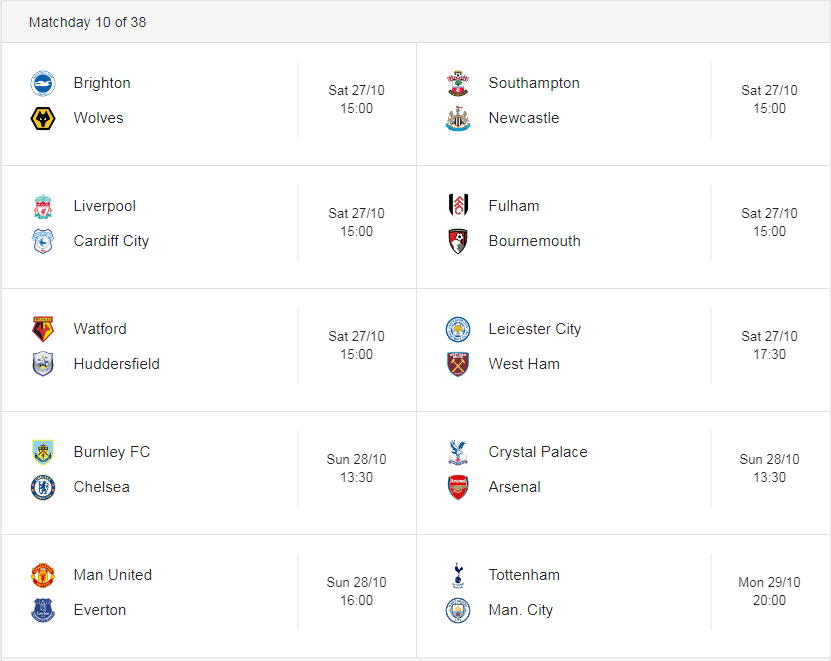
Task: Click the Wolves club crest
Action: [x=43, y=118]
